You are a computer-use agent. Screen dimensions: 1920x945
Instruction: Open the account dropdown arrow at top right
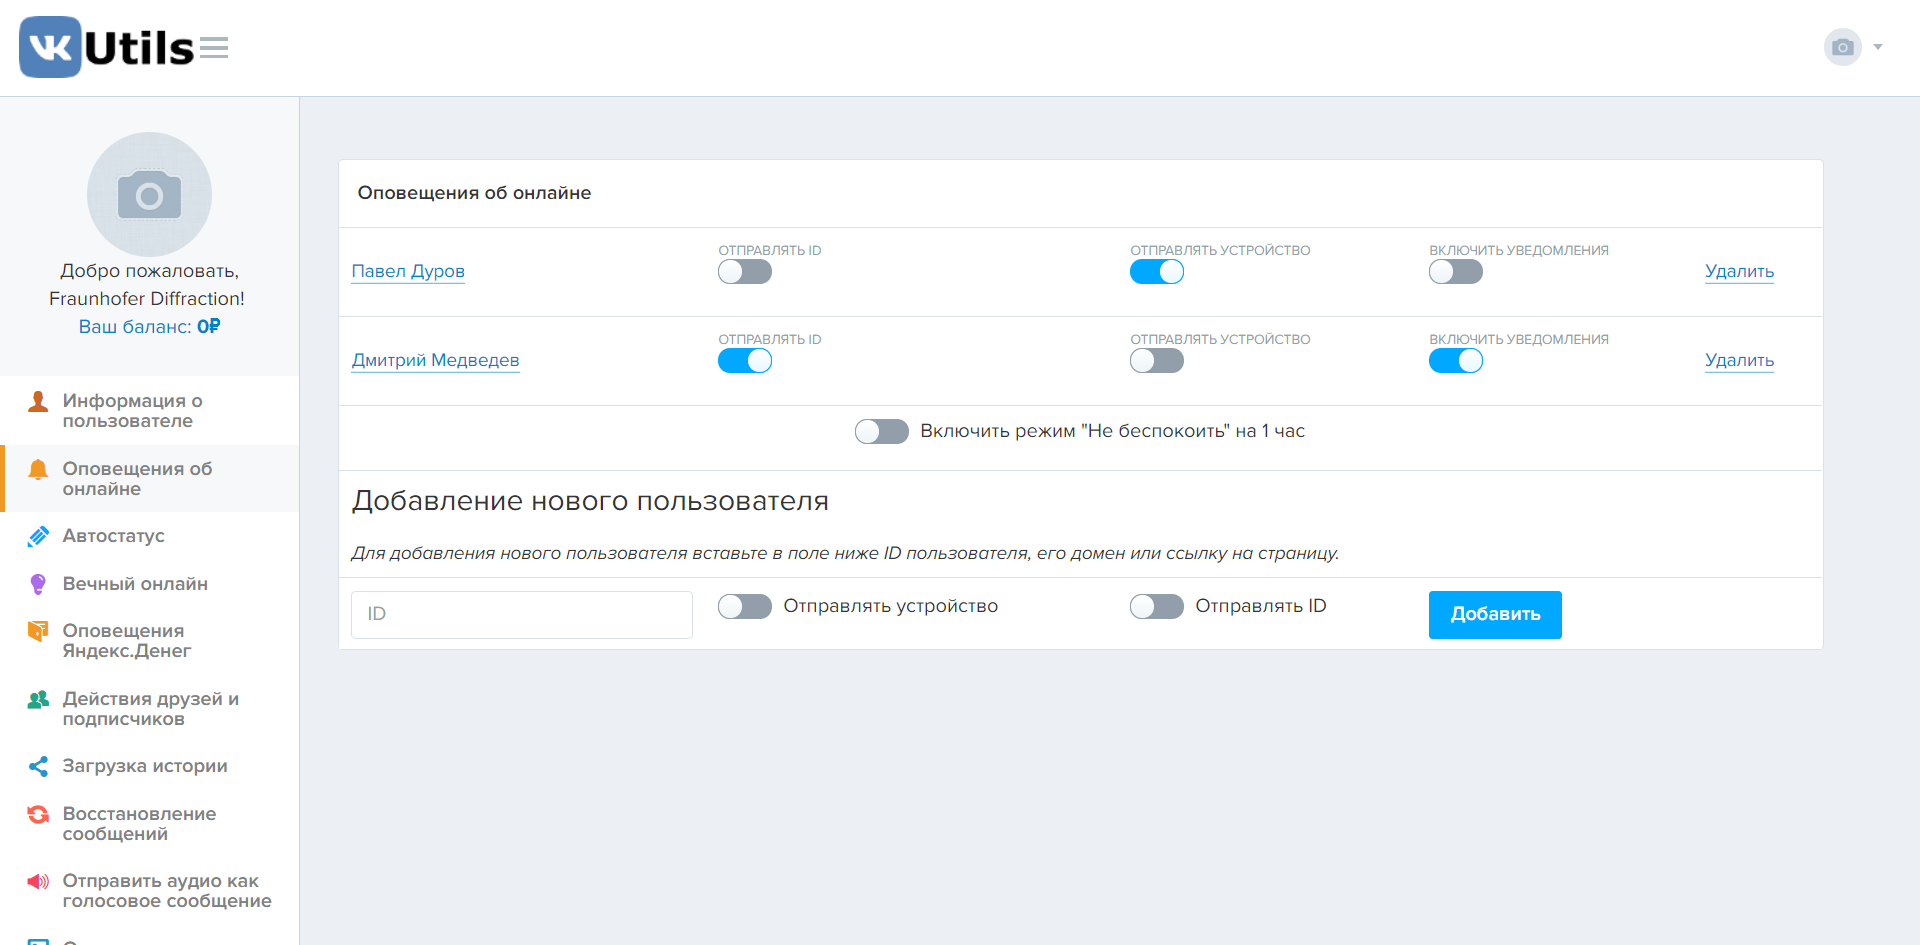1877,47
